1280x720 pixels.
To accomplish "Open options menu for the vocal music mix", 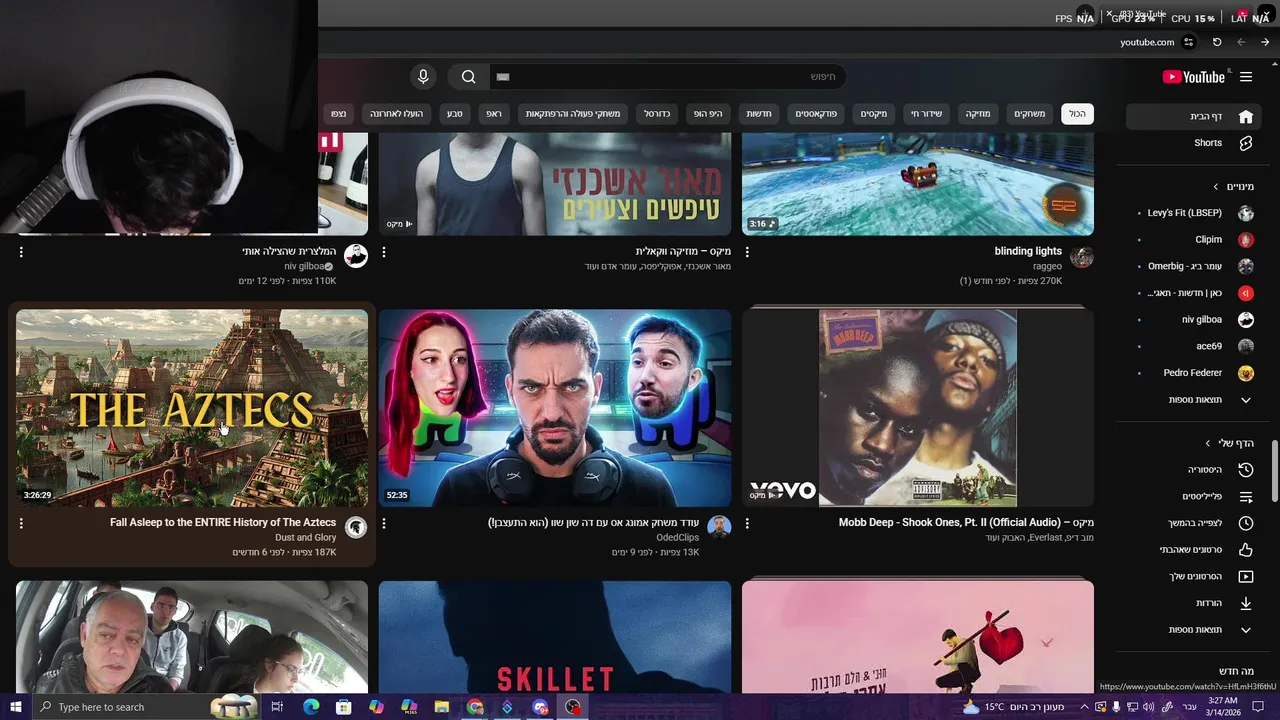I will 384,252.
